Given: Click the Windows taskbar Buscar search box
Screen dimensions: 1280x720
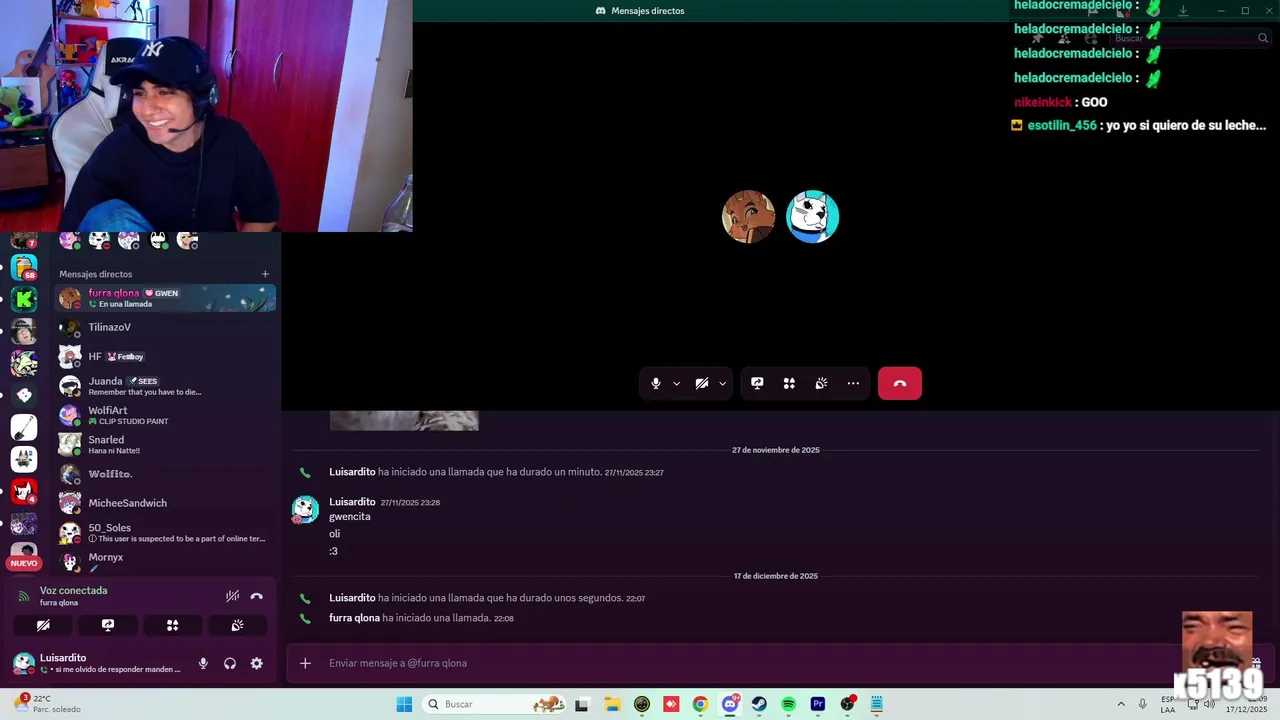Looking at the screenshot, I should 494,704.
